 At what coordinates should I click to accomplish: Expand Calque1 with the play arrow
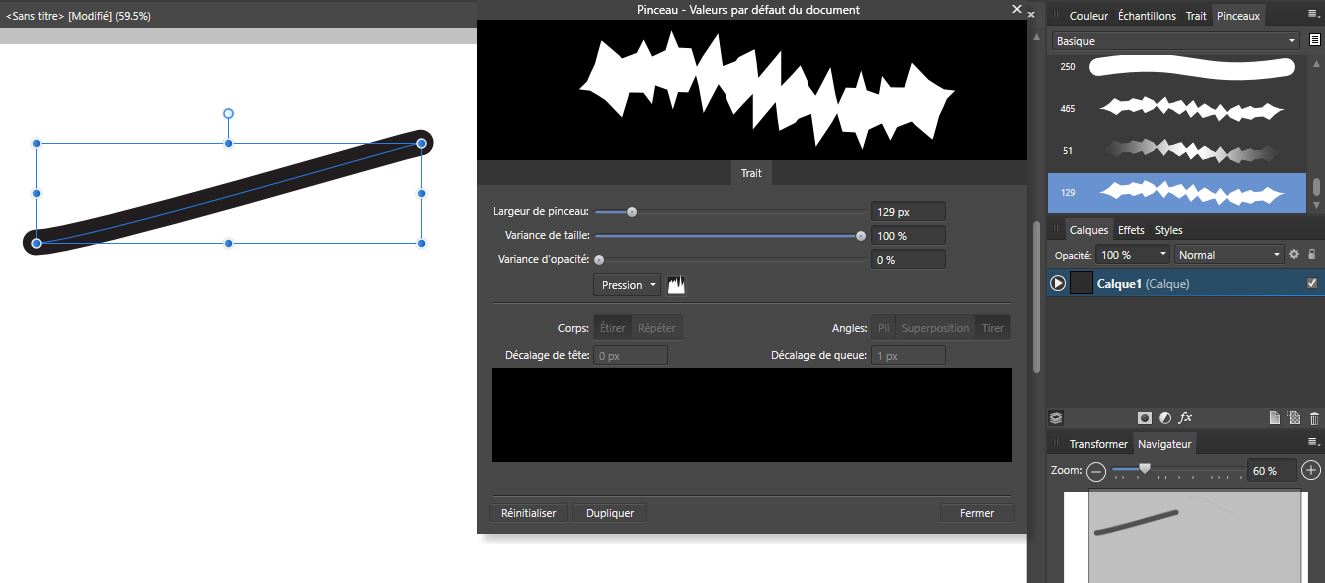click(1058, 284)
